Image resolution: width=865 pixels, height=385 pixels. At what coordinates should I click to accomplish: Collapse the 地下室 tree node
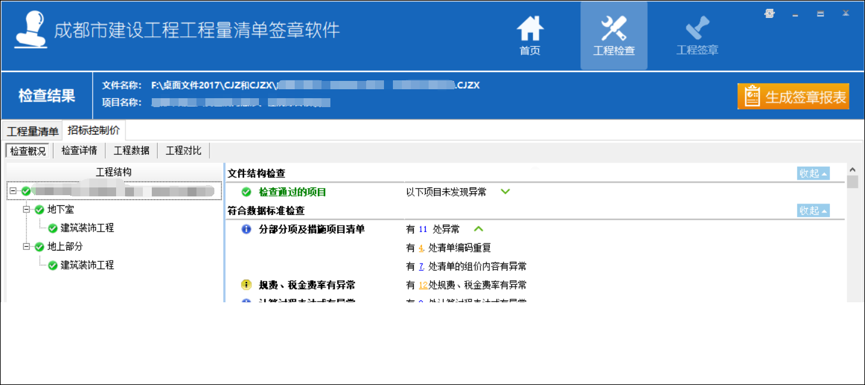[26, 210]
